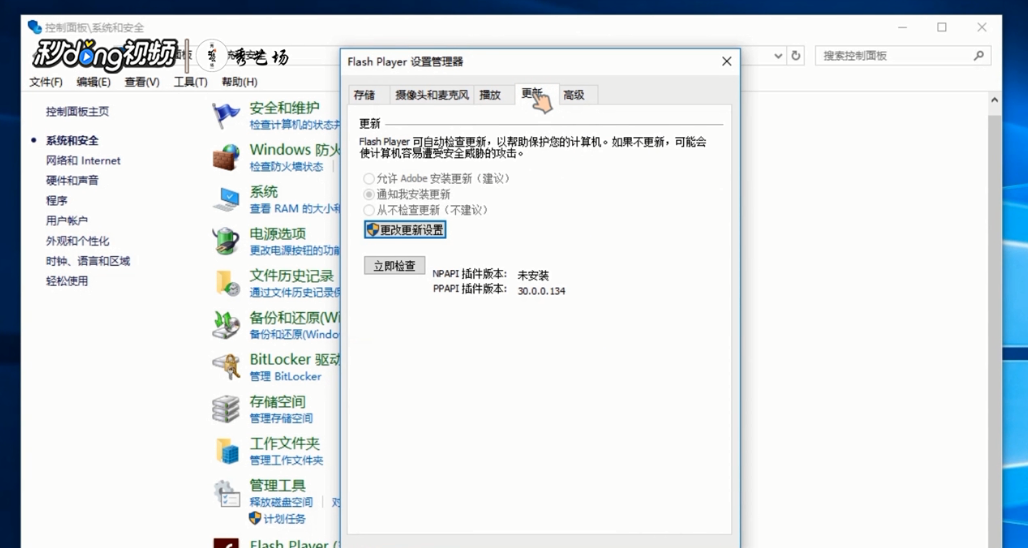Open the 管理工具 heading link
This screenshot has height=548, width=1028.
click(x=277, y=486)
